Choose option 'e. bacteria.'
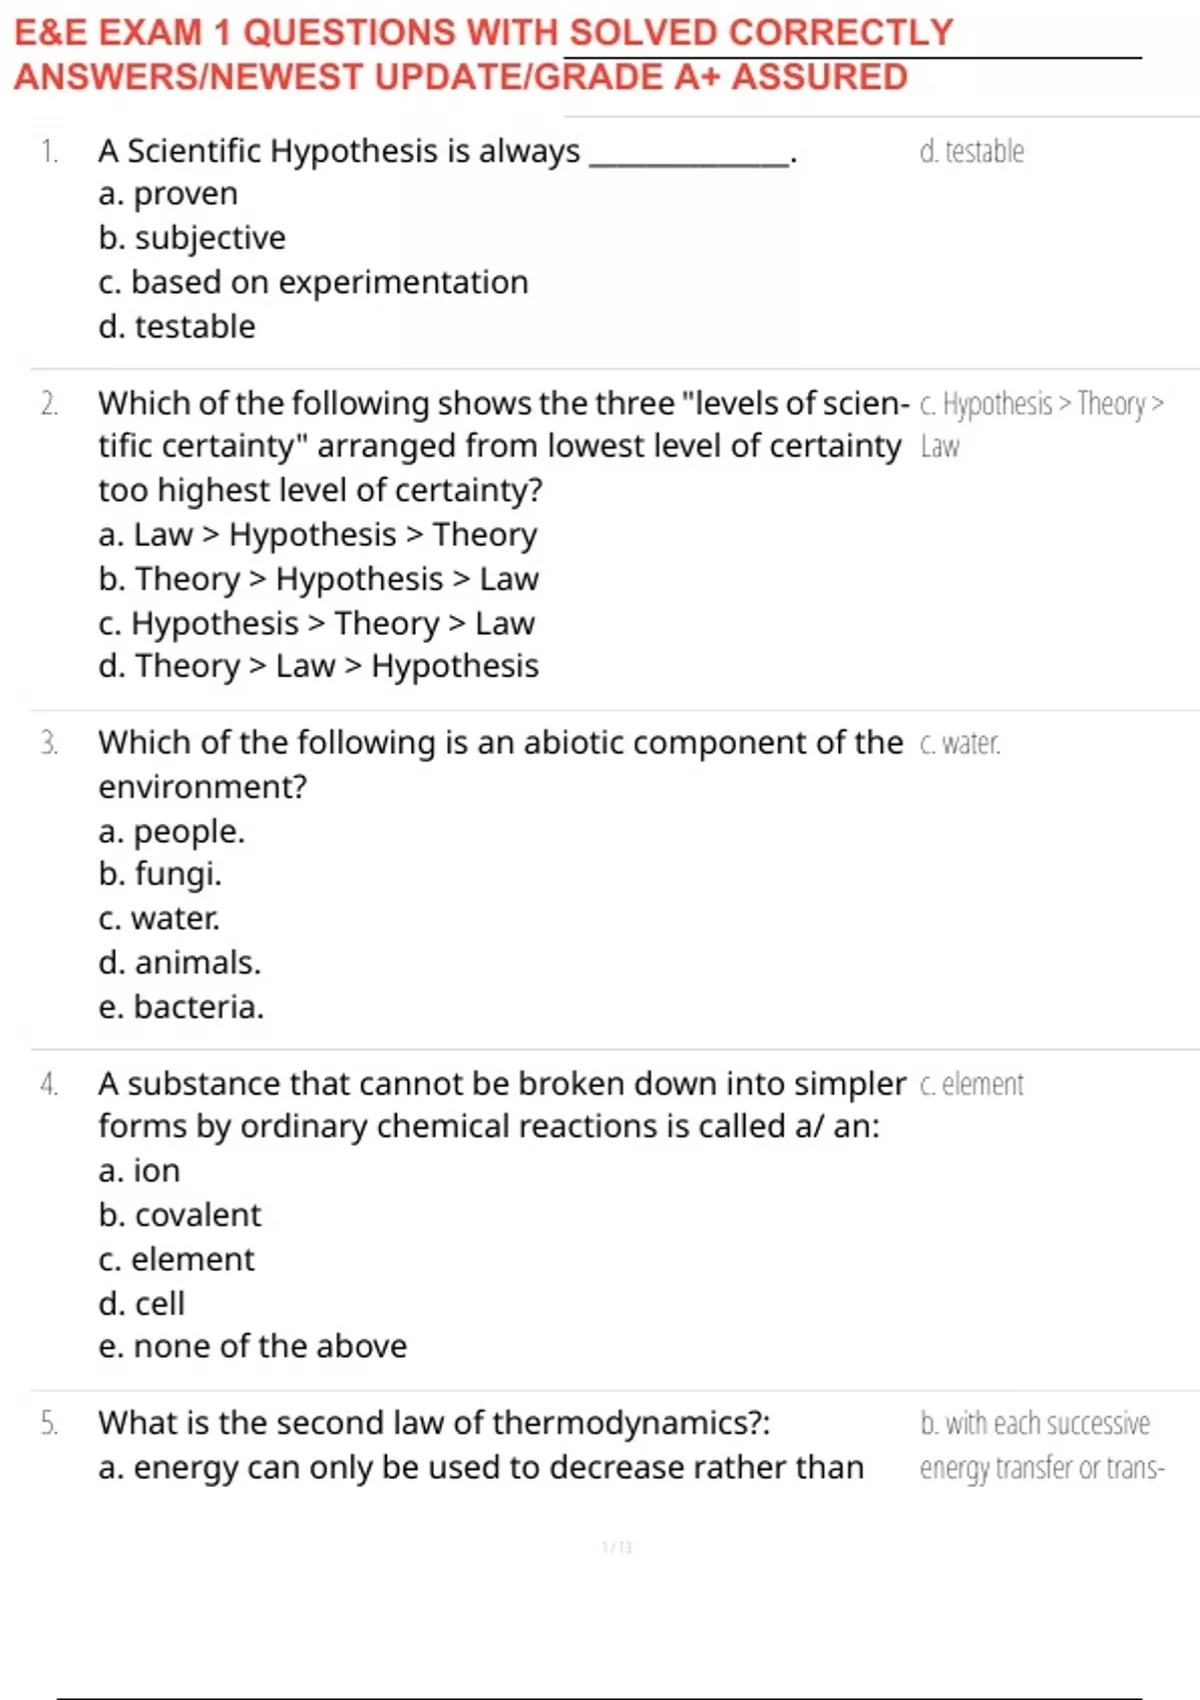 181,1007
